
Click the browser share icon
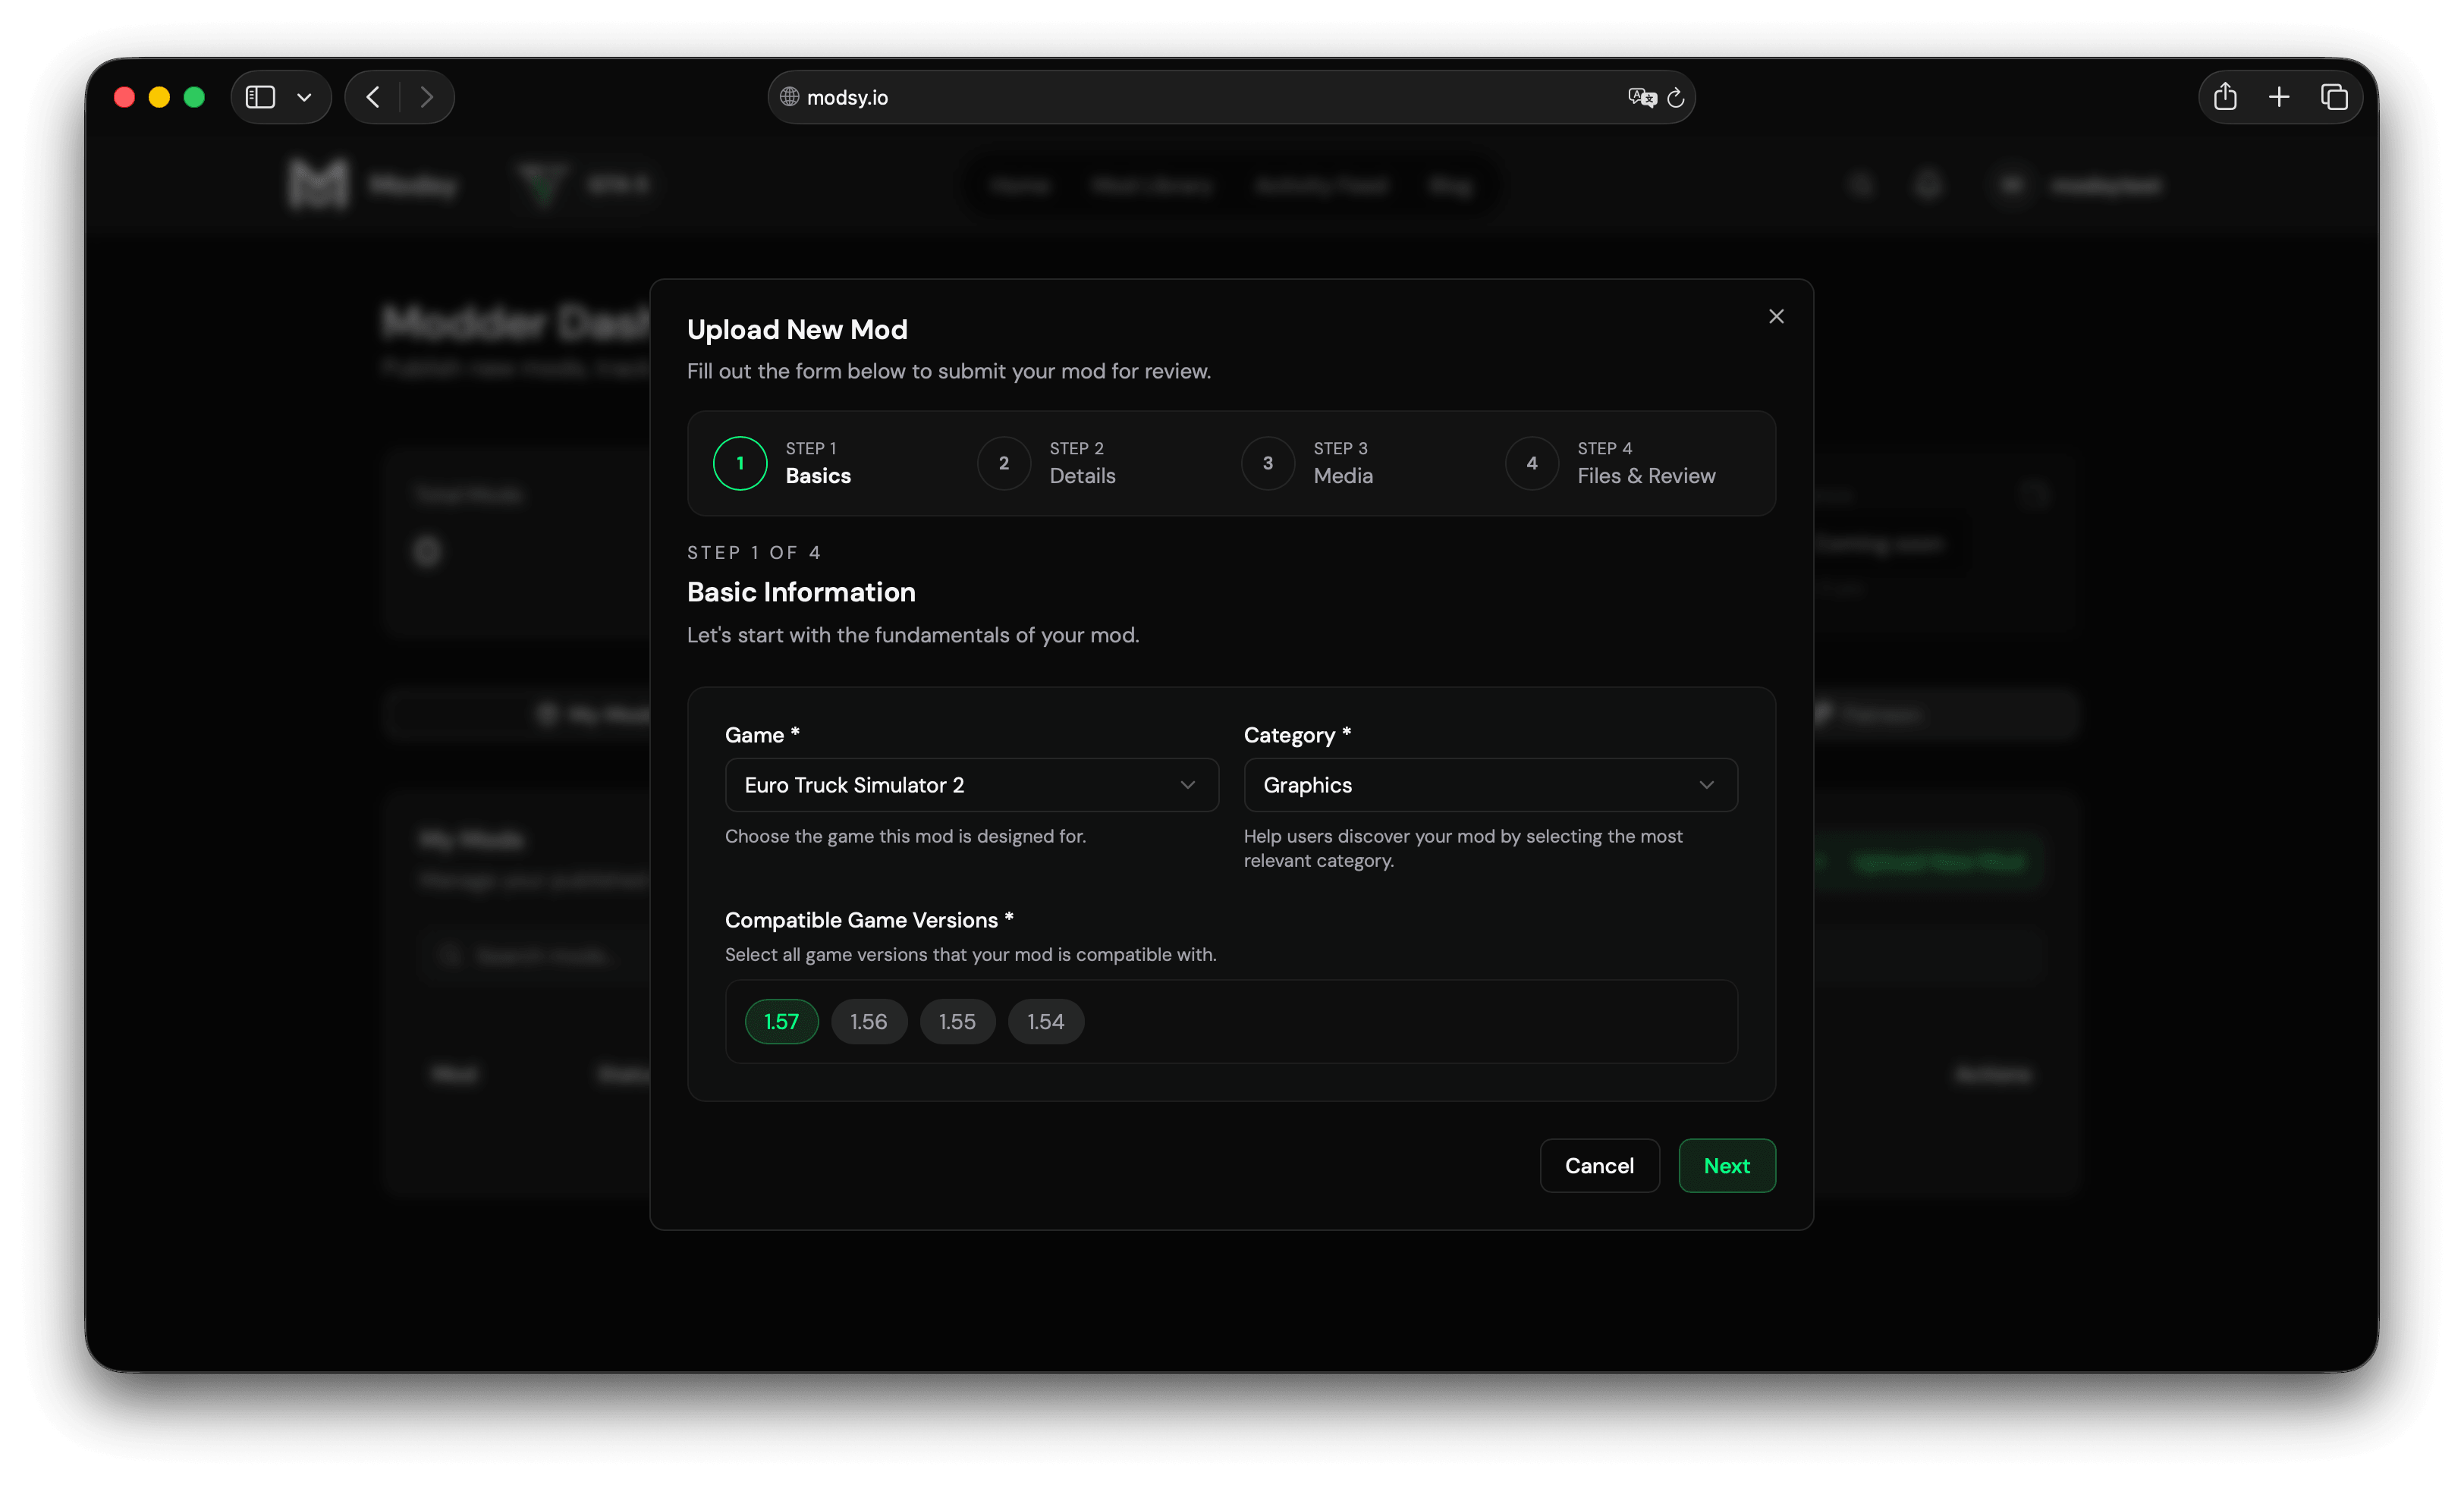tap(2224, 97)
